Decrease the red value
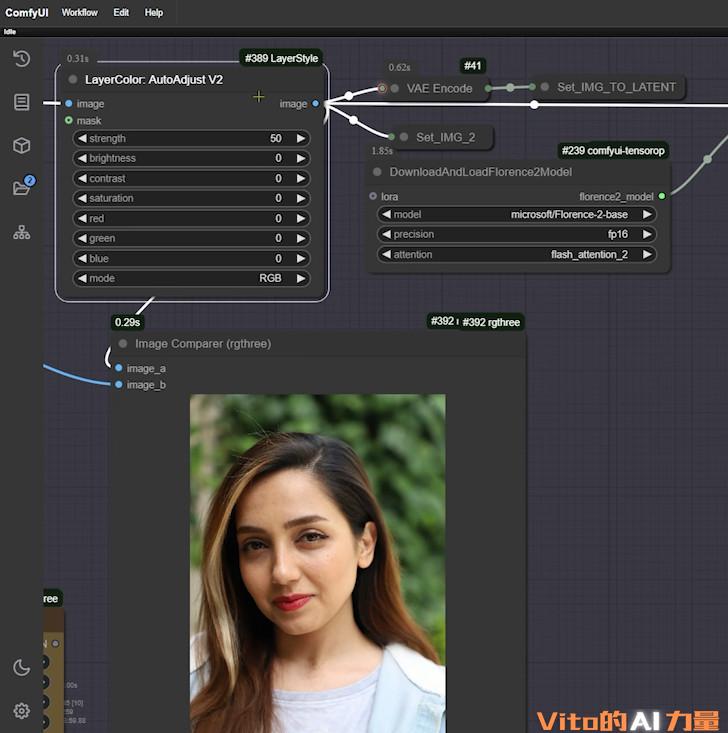 coord(82,218)
